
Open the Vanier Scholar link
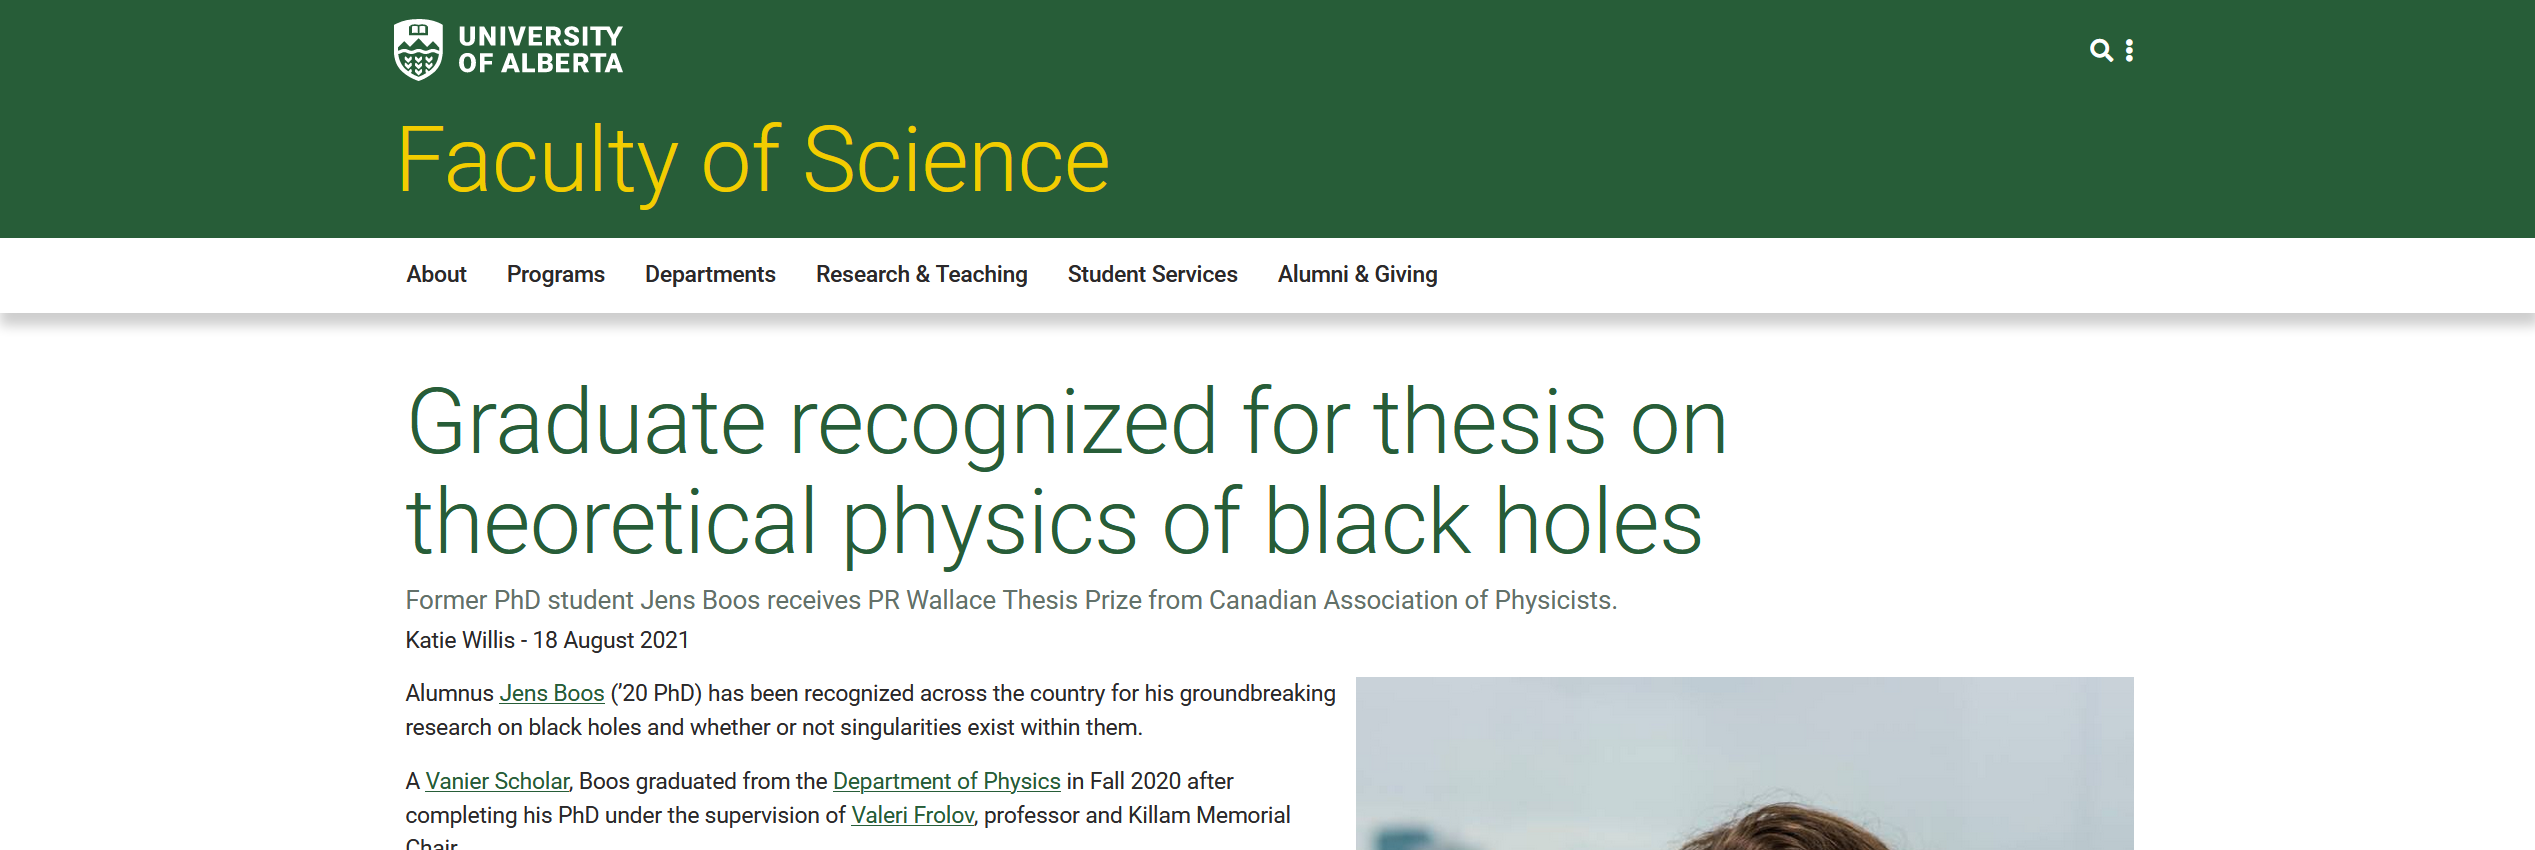click(x=497, y=781)
